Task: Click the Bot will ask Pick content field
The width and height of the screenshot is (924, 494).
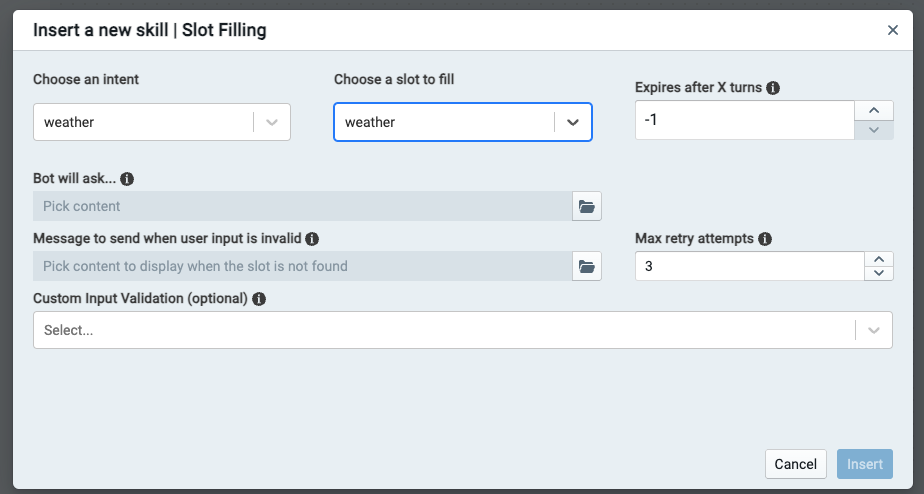Action: point(302,207)
